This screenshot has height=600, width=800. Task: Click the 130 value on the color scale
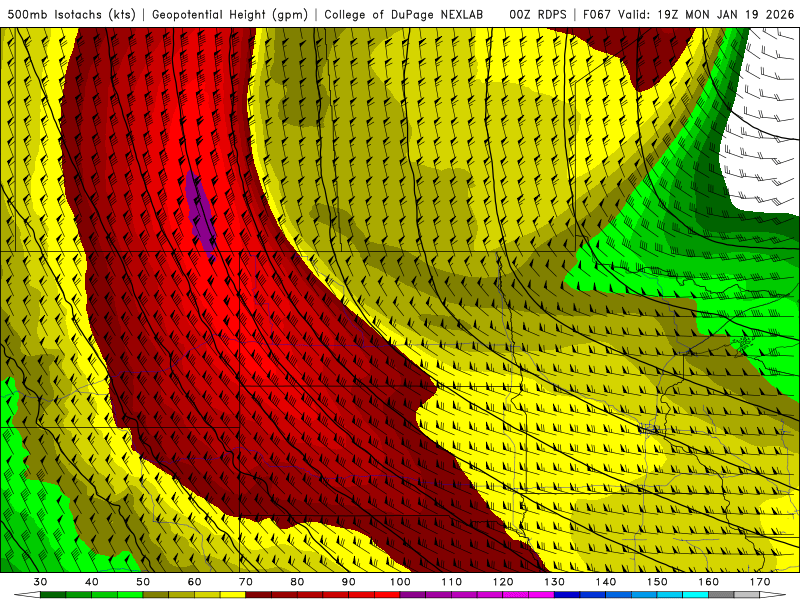554,582
